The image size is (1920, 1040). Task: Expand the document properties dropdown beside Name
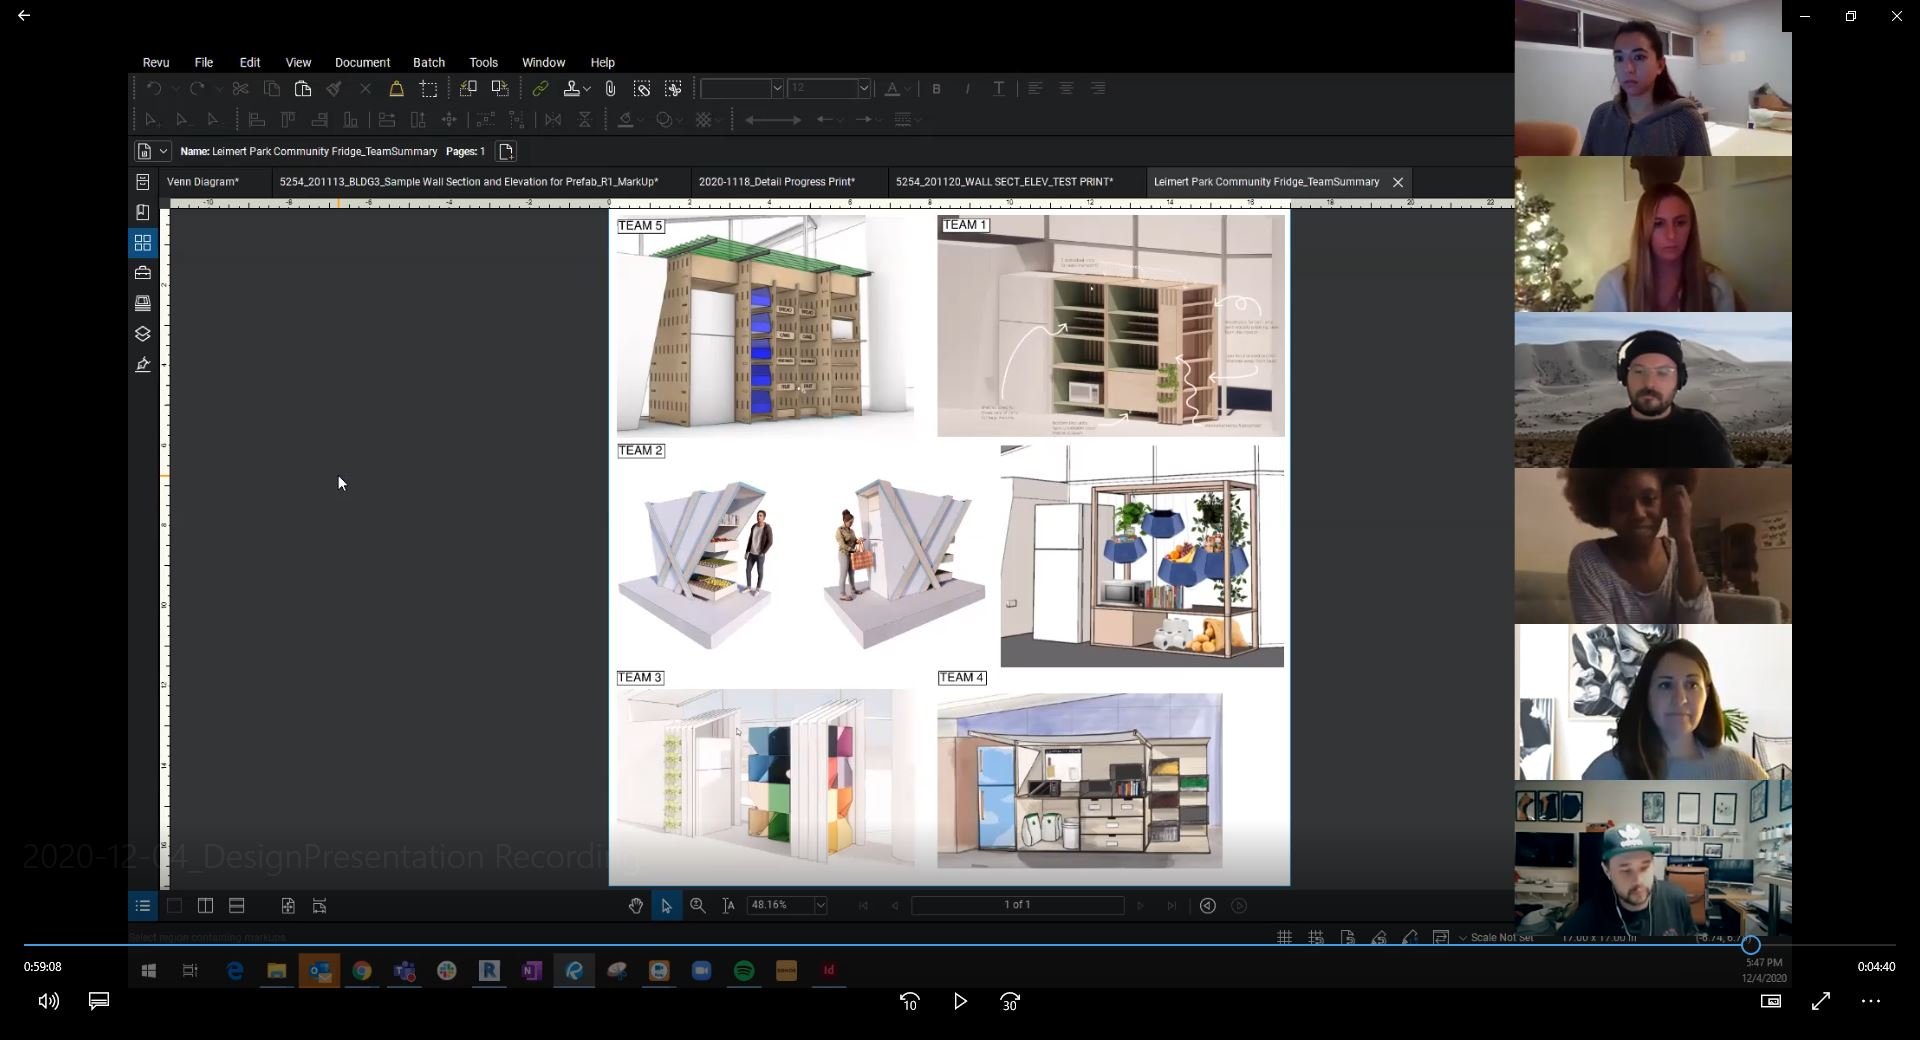coord(163,152)
